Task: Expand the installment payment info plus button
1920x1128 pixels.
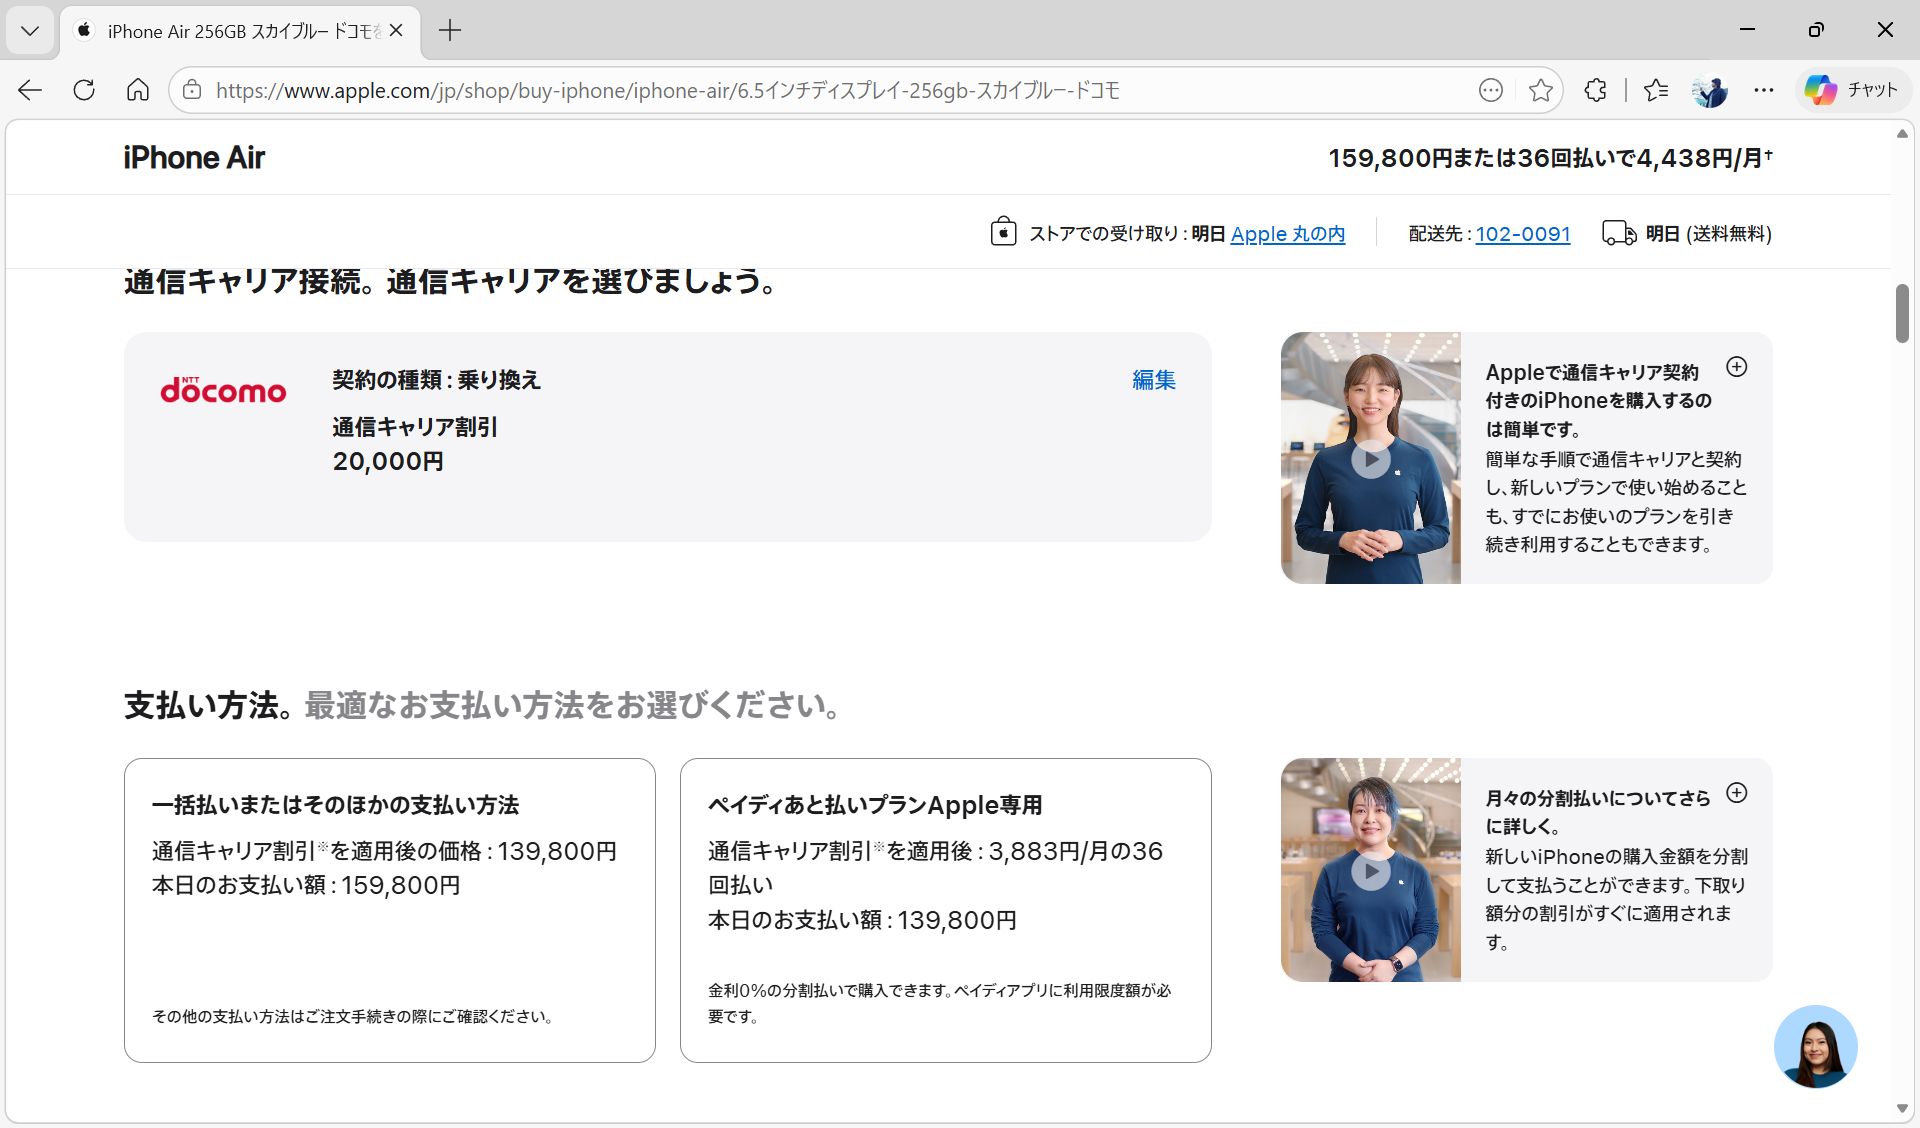Action: 1737,793
